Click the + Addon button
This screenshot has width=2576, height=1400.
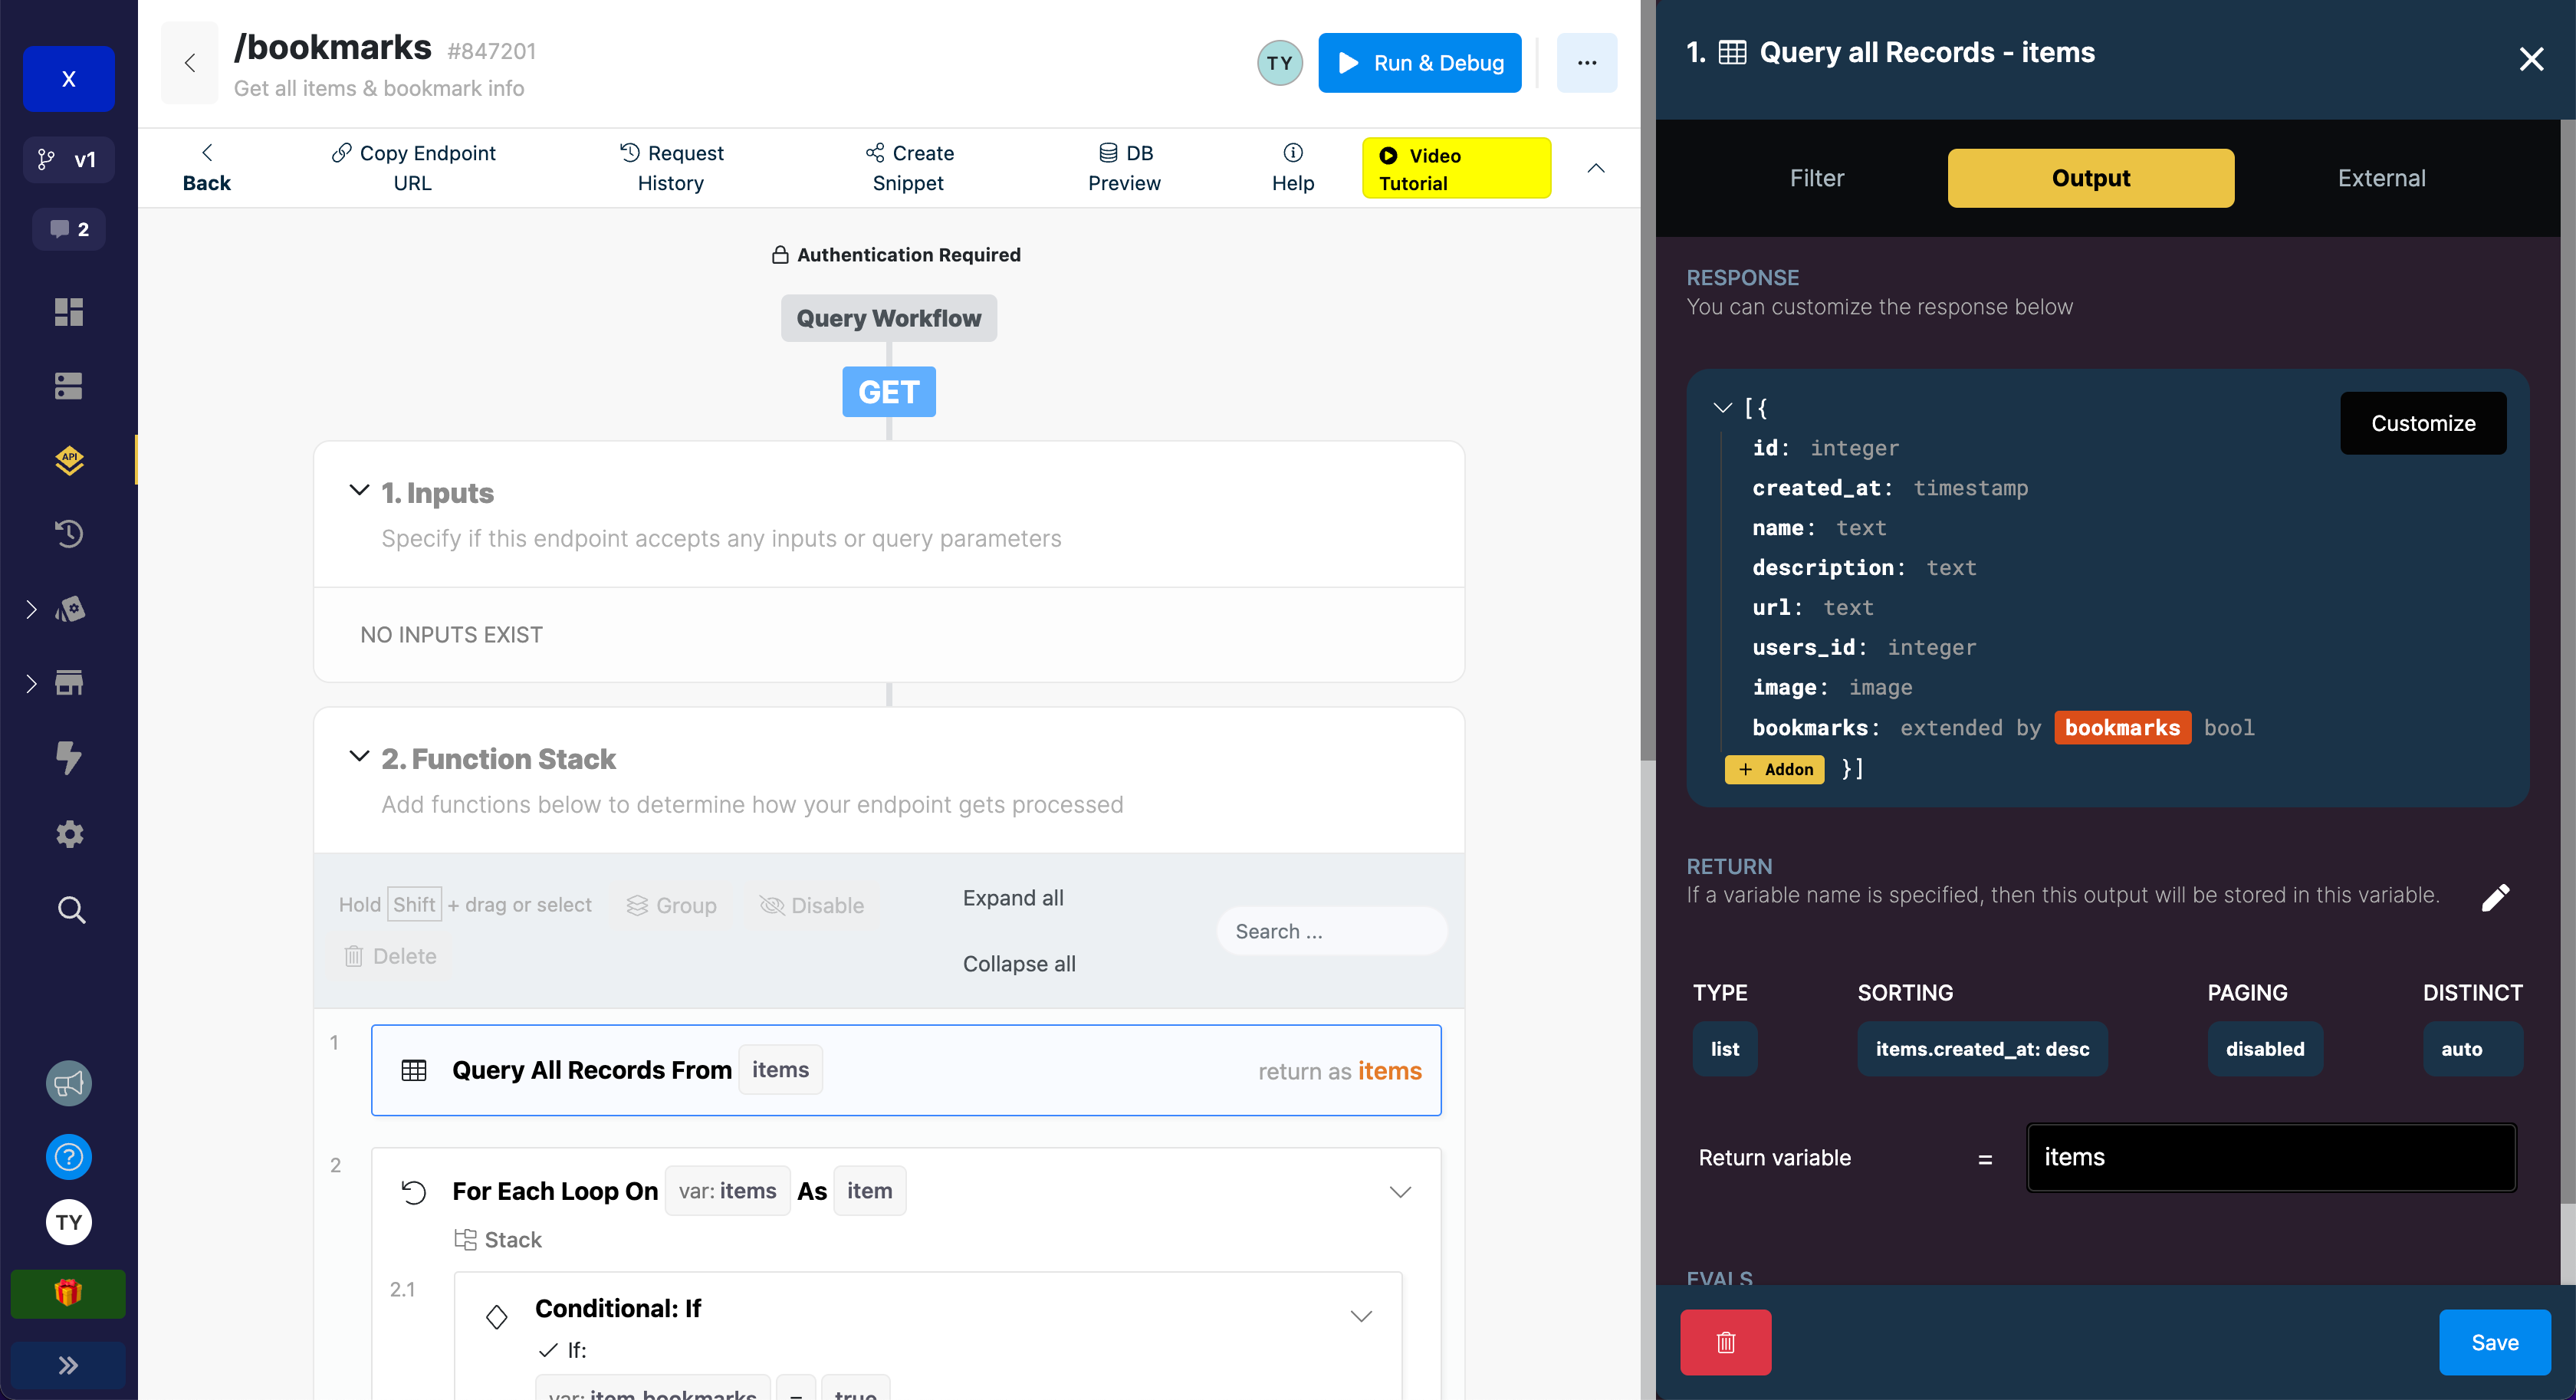[x=1775, y=769]
